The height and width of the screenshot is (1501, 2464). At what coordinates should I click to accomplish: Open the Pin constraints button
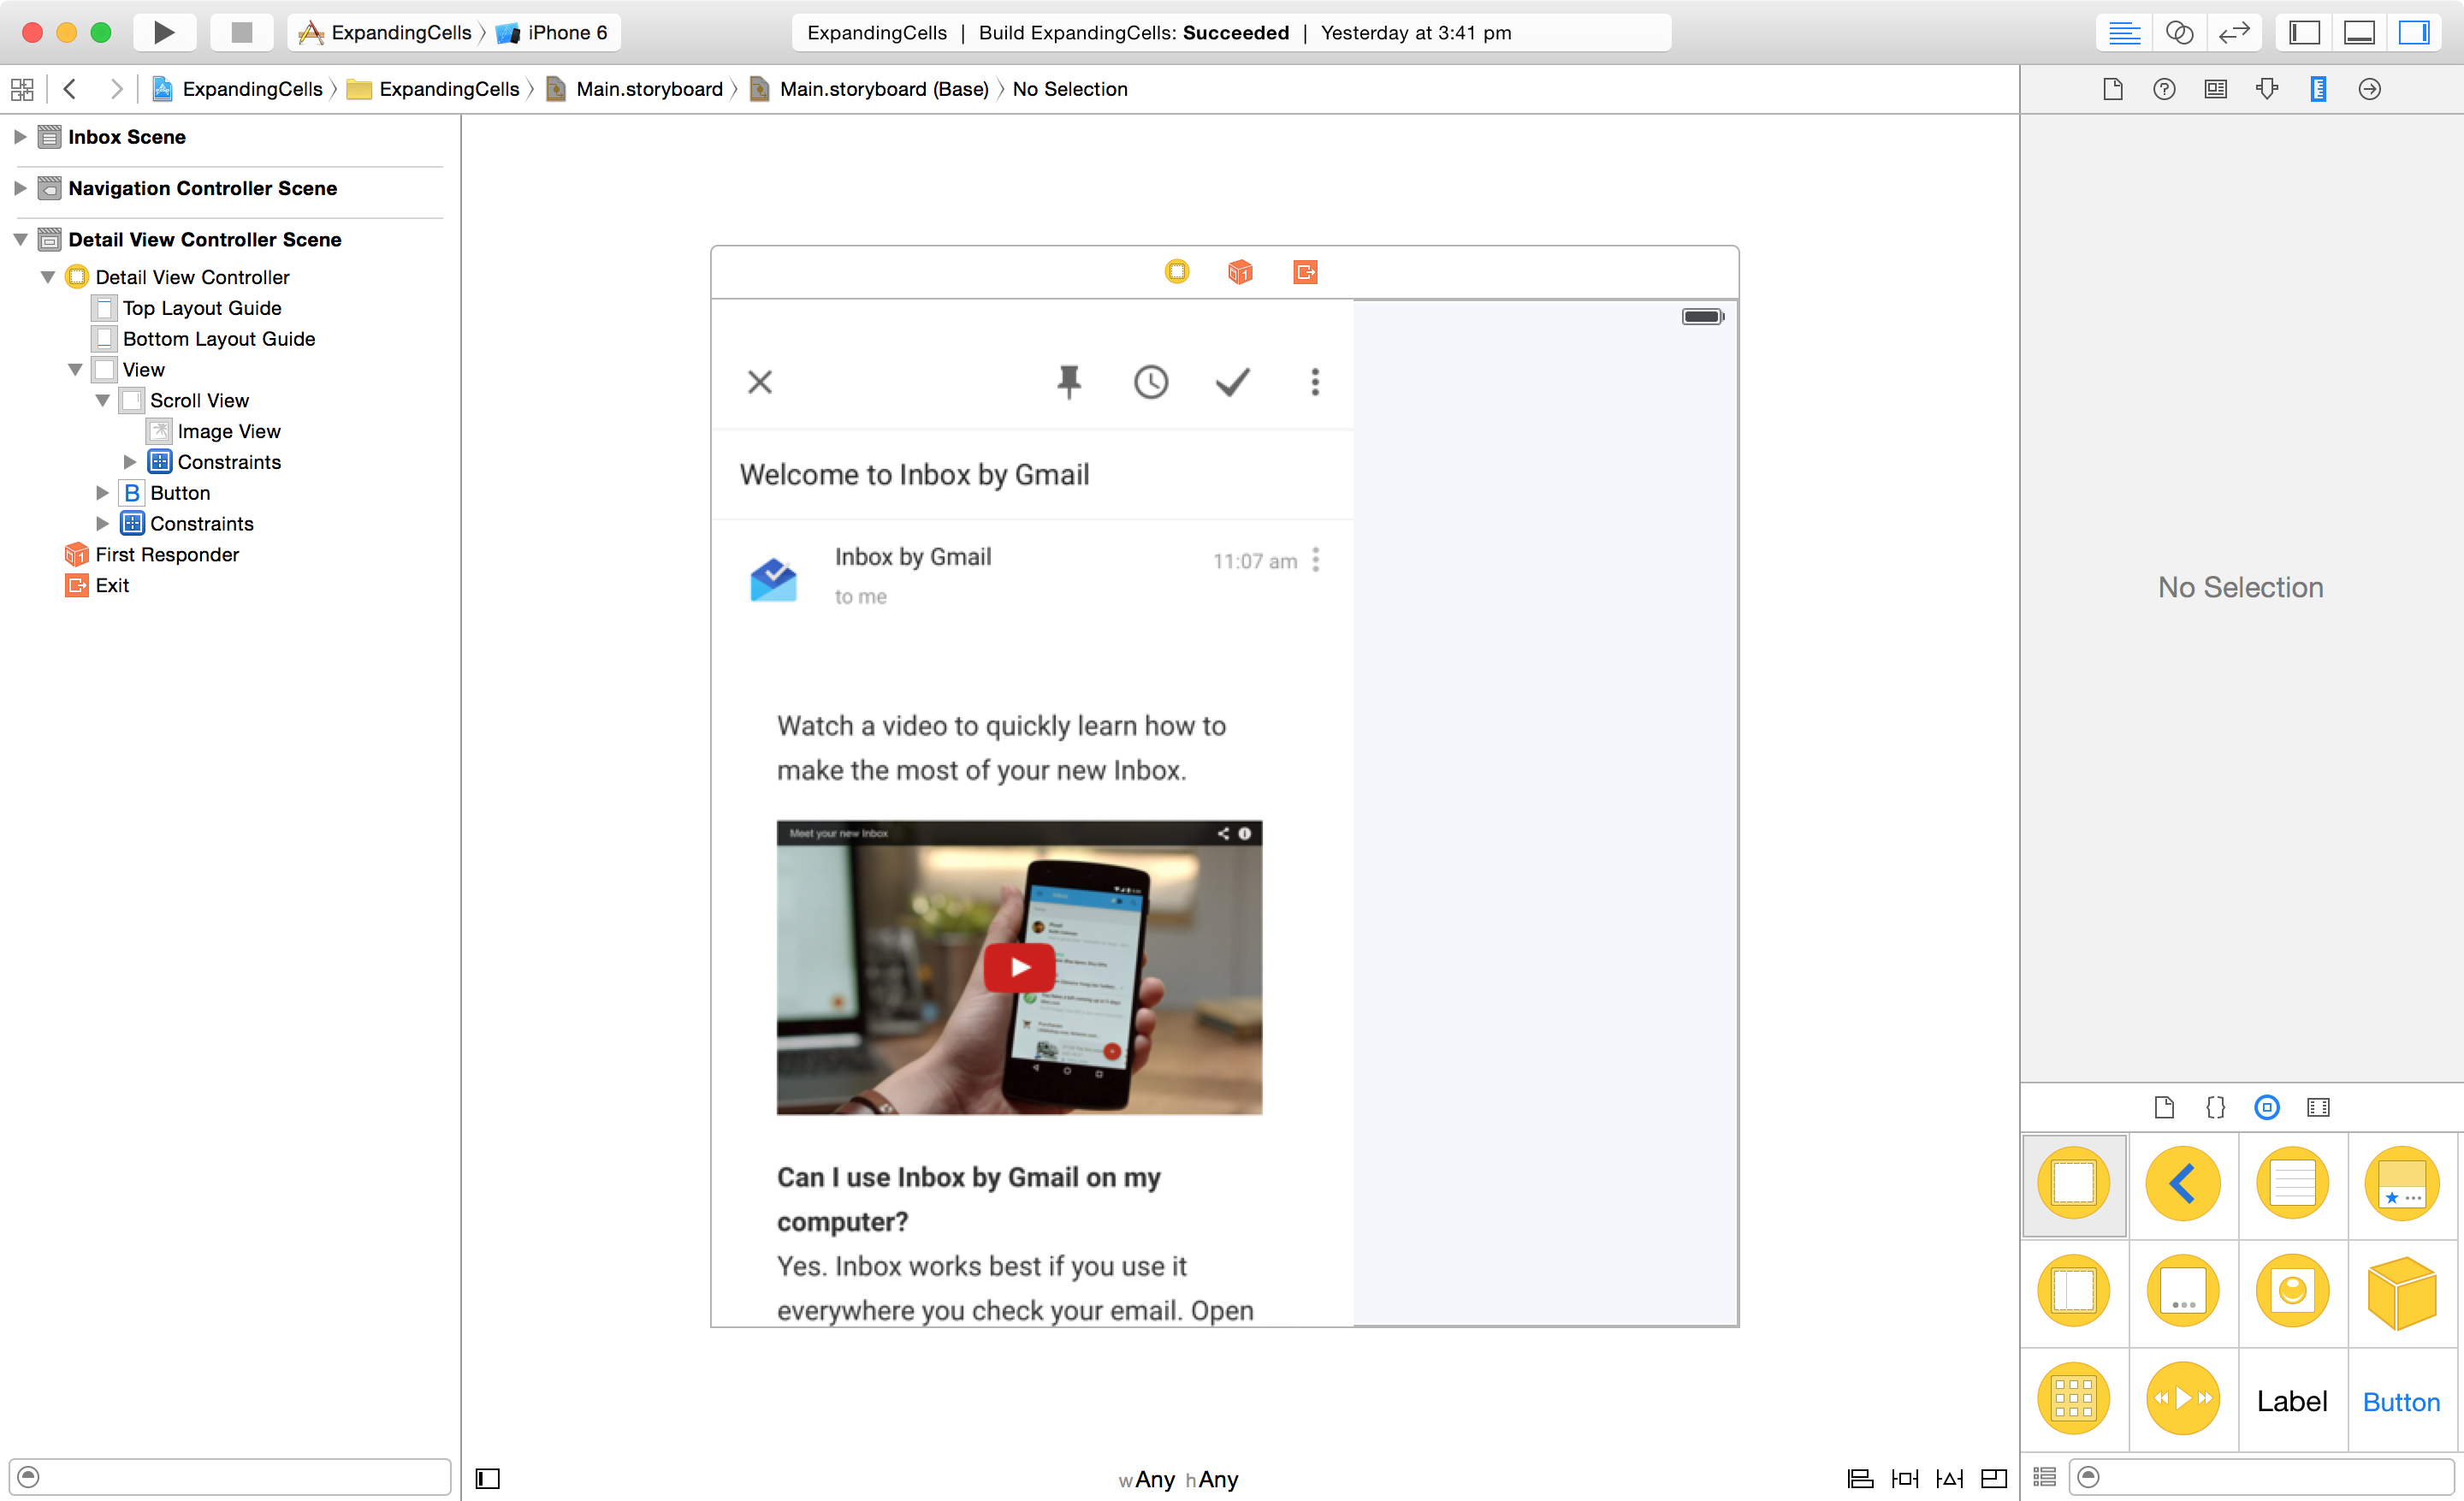click(x=1904, y=1478)
